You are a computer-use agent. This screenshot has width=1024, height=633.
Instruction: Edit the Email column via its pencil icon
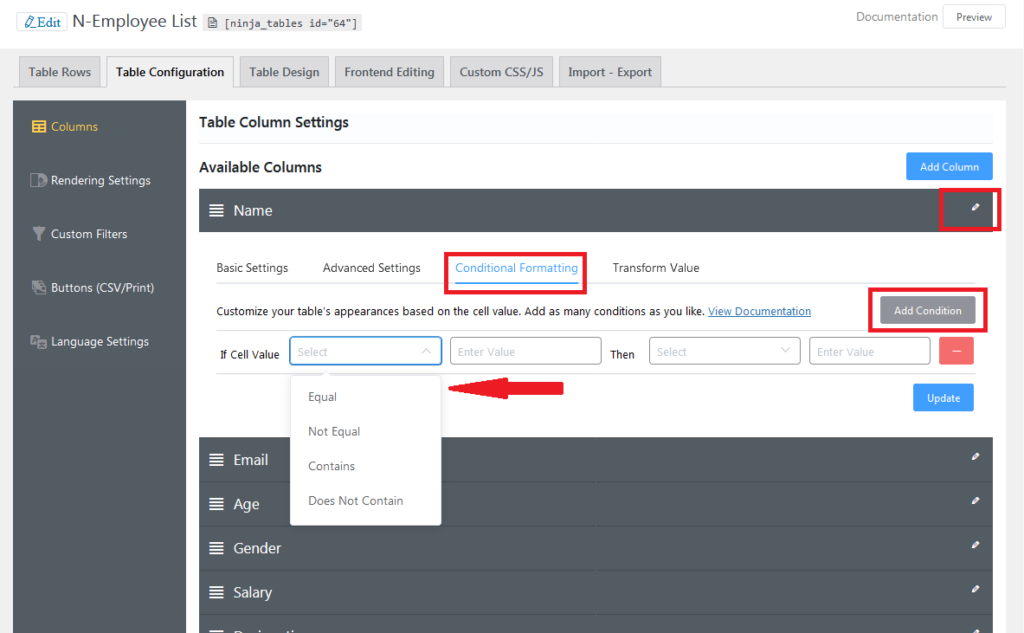click(x=976, y=459)
